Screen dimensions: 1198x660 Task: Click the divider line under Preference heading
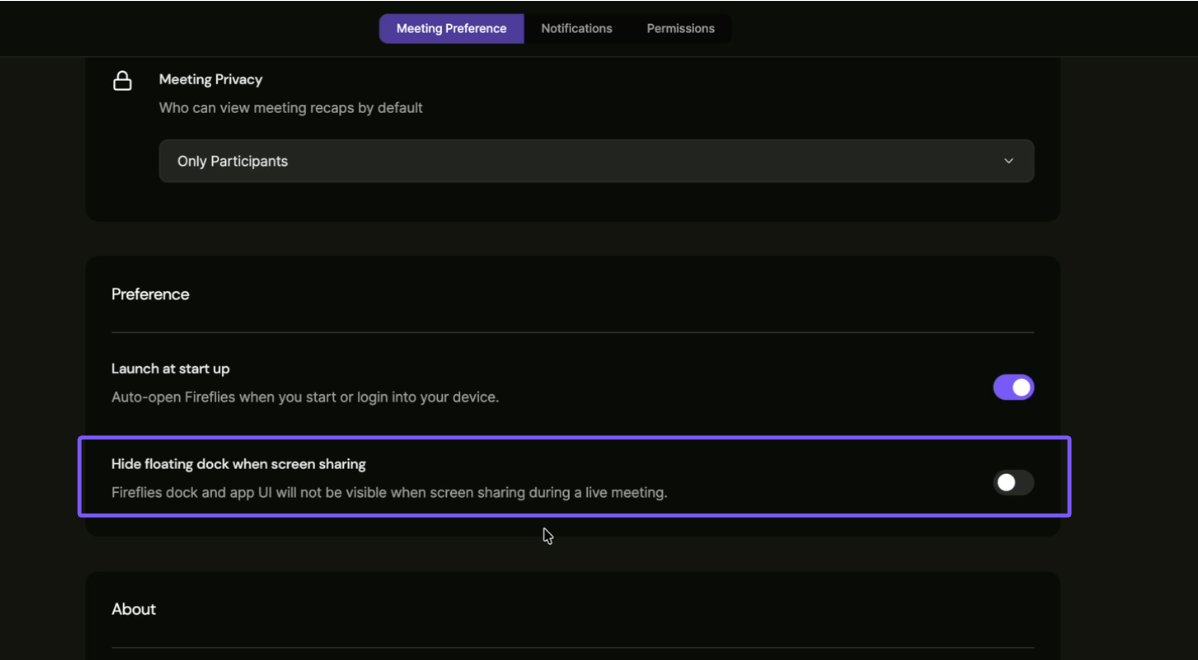coord(572,332)
